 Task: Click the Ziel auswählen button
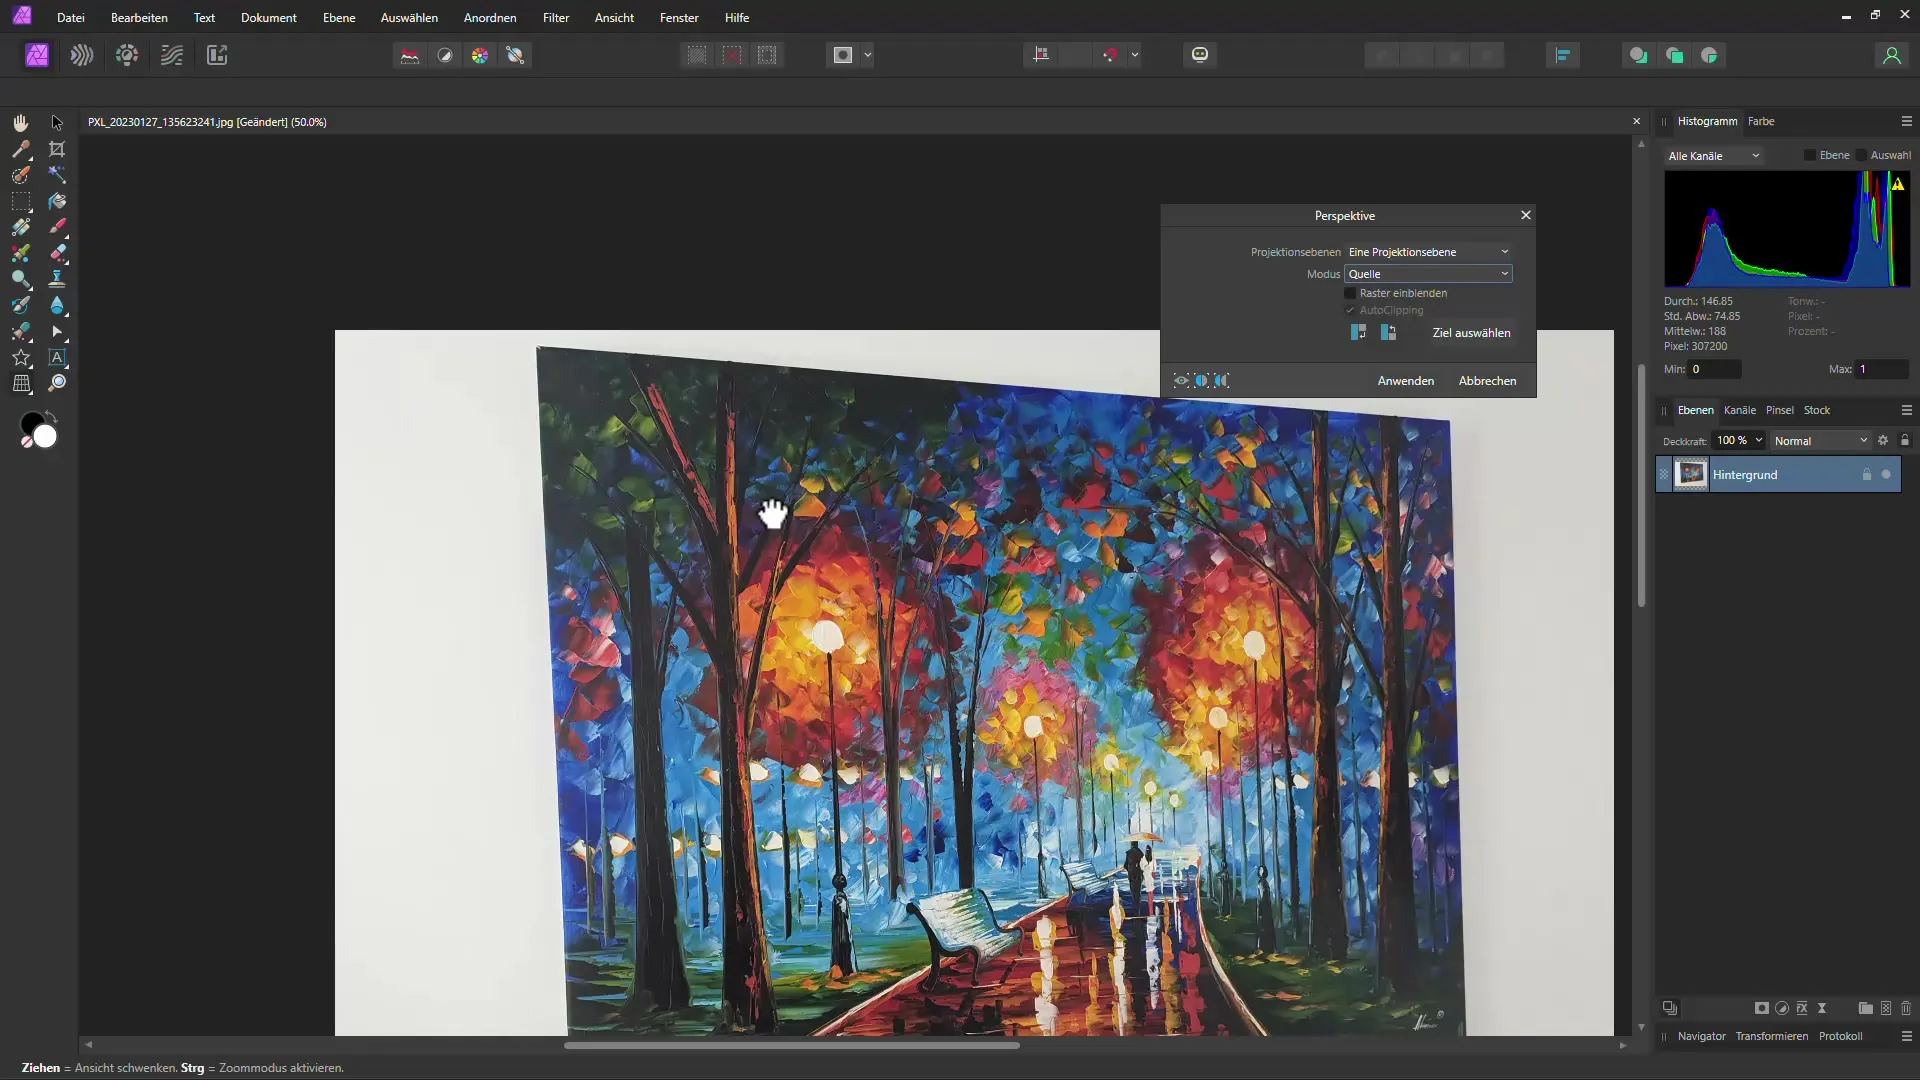(x=1470, y=332)
